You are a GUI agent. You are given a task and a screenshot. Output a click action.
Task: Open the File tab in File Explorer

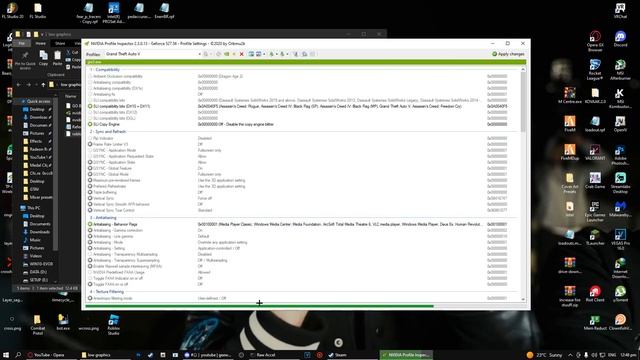(22, 43)
